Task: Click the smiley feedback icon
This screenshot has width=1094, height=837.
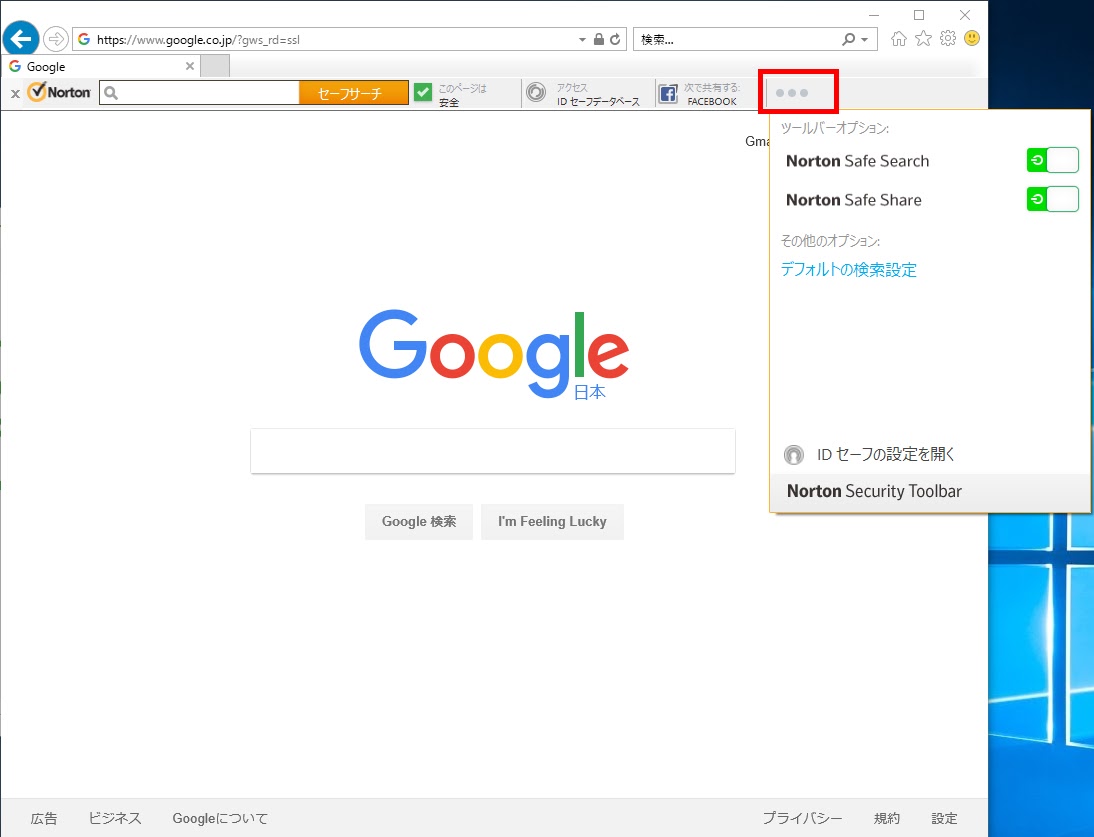Action: click(972, 38)
